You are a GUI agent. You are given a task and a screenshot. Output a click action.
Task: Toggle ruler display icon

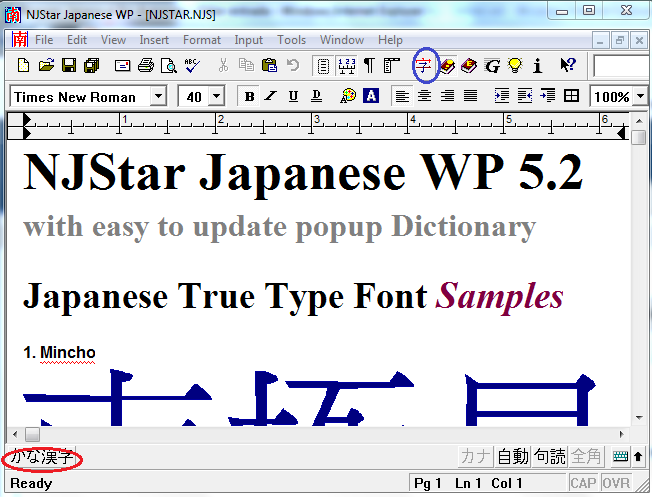pos(347,66)
